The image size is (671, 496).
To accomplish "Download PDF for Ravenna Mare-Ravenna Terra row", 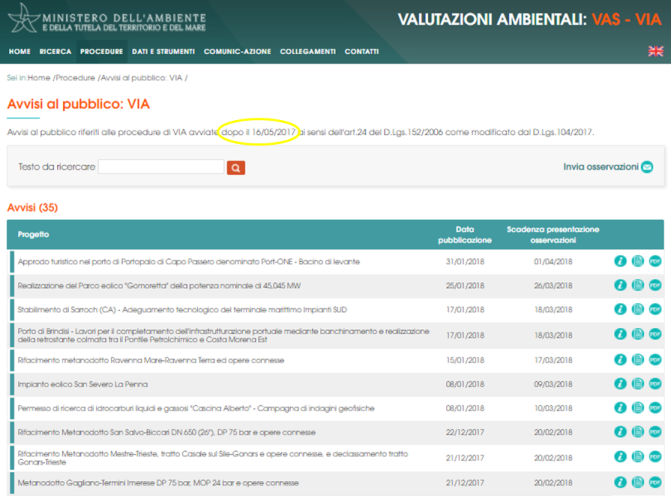I will point(655,360).
